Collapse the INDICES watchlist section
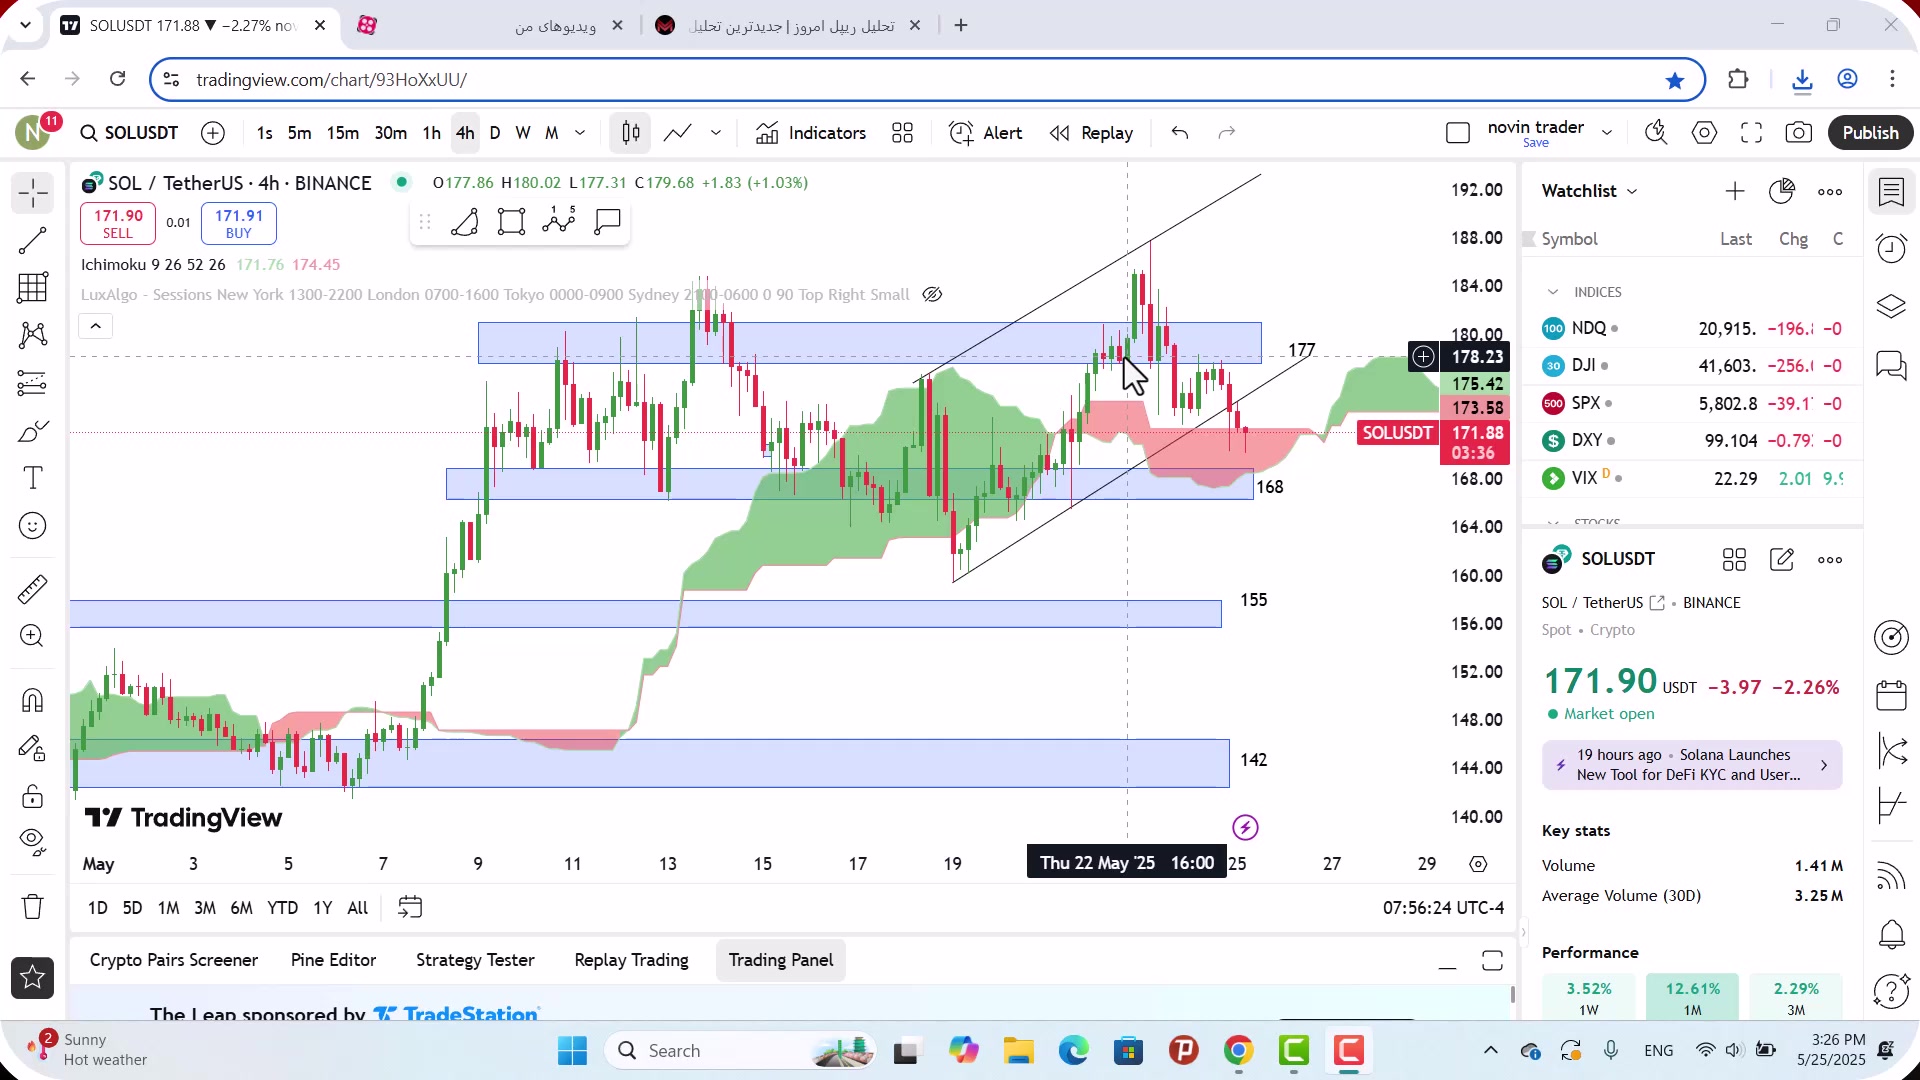The width and height of the screenshot is (1920, 1080). pos(1553,292)
